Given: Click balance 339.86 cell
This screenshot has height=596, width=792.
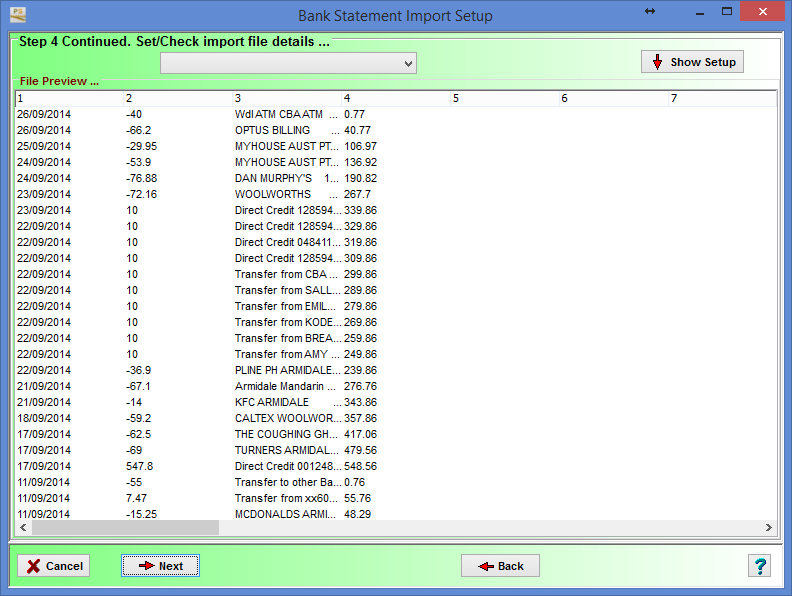Looking at the screenshot, I should click(x=360, y=210).
